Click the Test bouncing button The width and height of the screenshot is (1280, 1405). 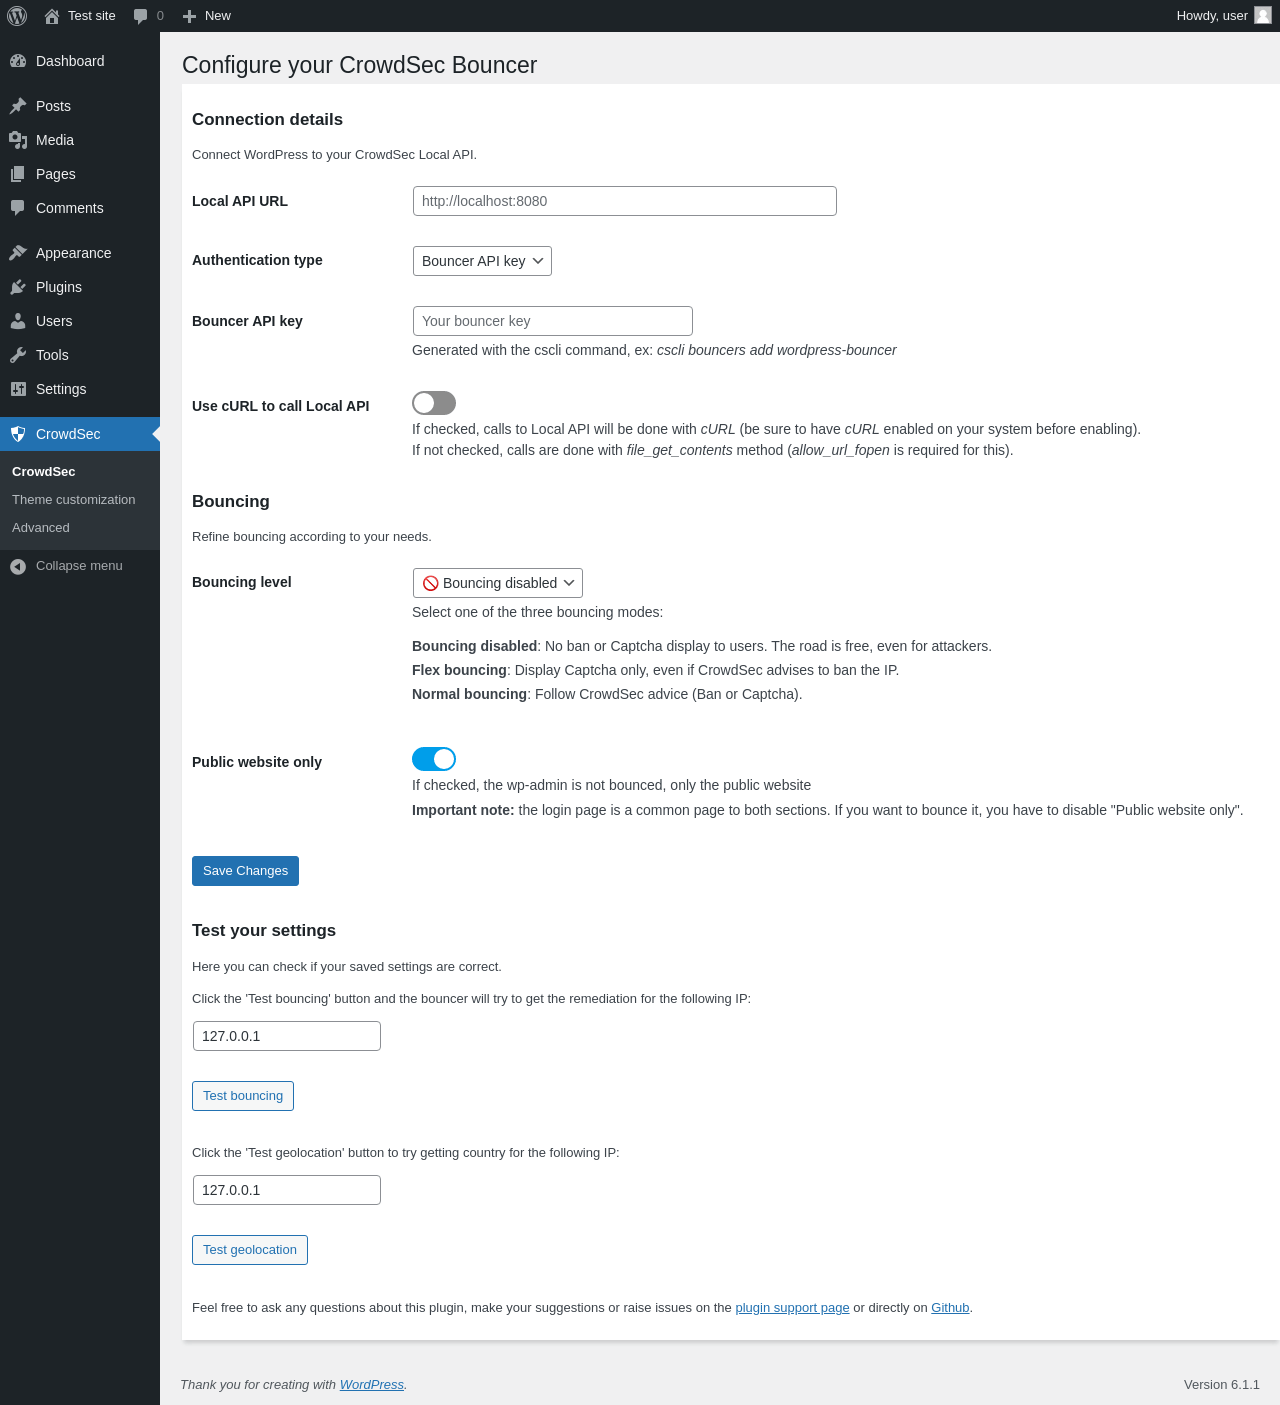[x=243, y=1096]
